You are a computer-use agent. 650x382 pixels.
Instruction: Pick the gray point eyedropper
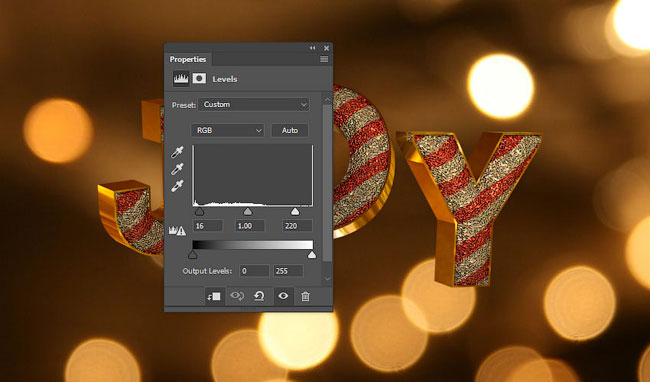(x=177, y=169)
